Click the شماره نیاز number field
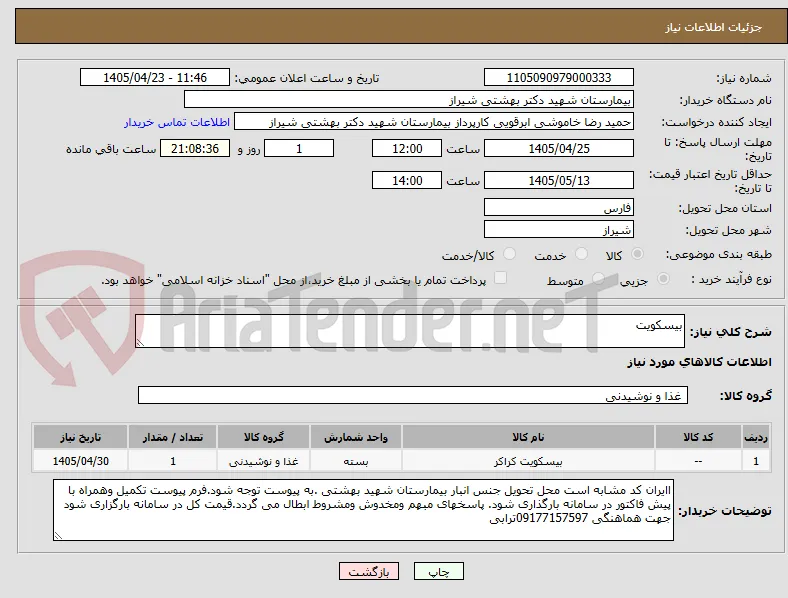The image size is (788, 598). click(558, 77)
